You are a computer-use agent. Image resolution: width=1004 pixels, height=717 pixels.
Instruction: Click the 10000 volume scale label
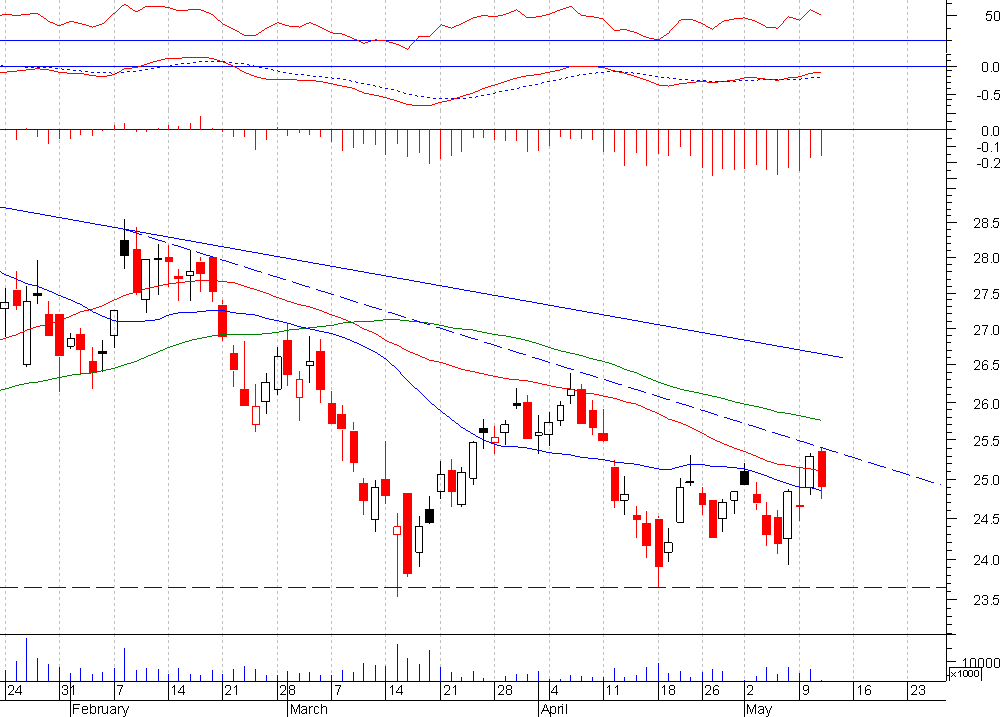(x=979, y=663)
